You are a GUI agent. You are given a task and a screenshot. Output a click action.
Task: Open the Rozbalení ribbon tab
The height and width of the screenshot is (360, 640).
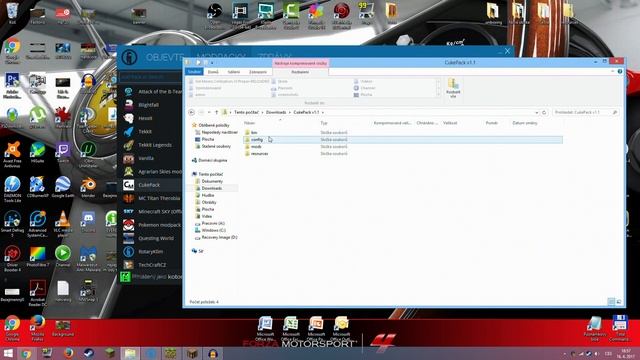pyautogui.click(x=300, y=72)
